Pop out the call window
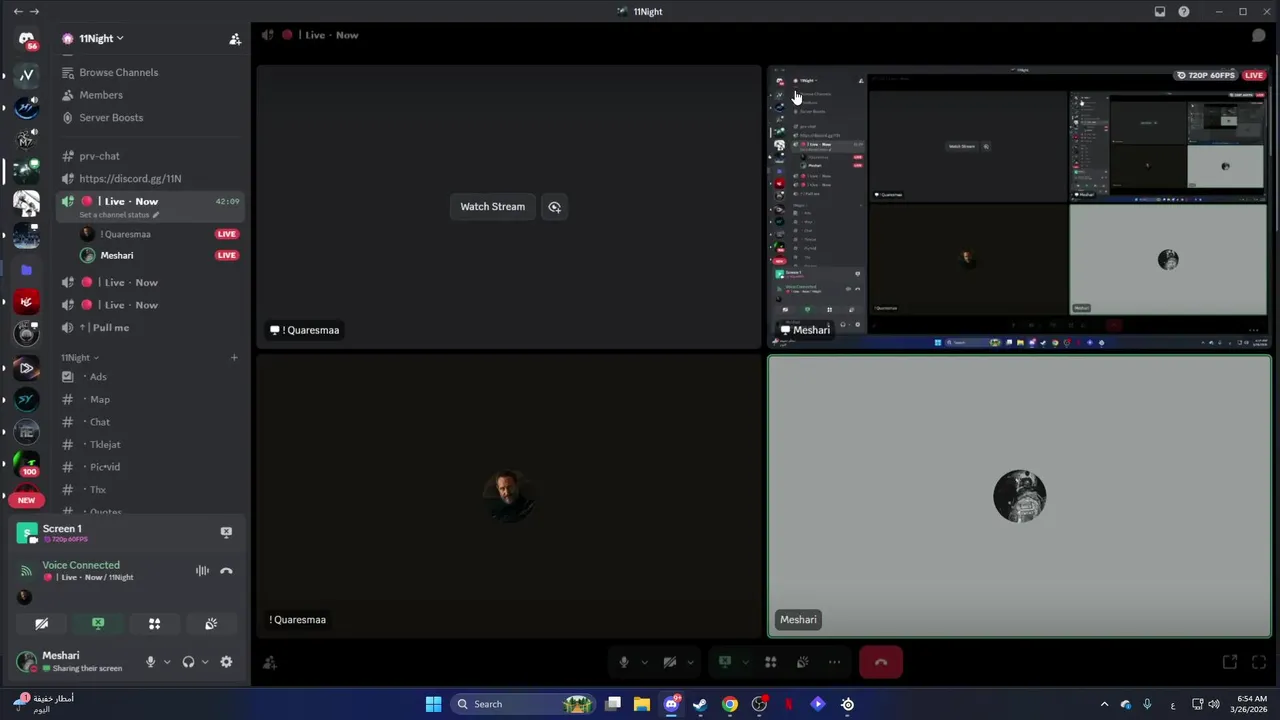The image size is (1280, 720). (1230, 662)
